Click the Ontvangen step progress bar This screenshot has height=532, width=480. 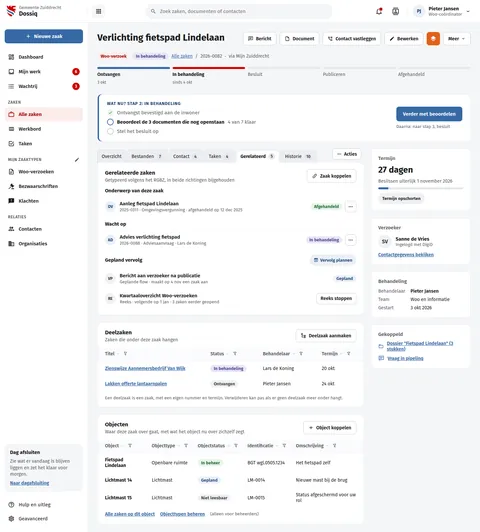tap(133, 68)
